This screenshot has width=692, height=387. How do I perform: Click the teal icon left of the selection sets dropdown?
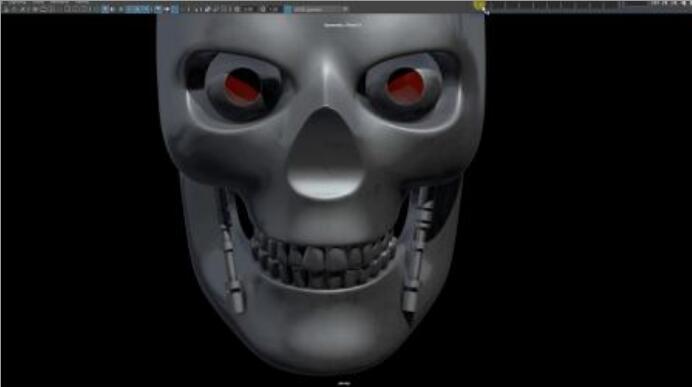pos(288,9)
